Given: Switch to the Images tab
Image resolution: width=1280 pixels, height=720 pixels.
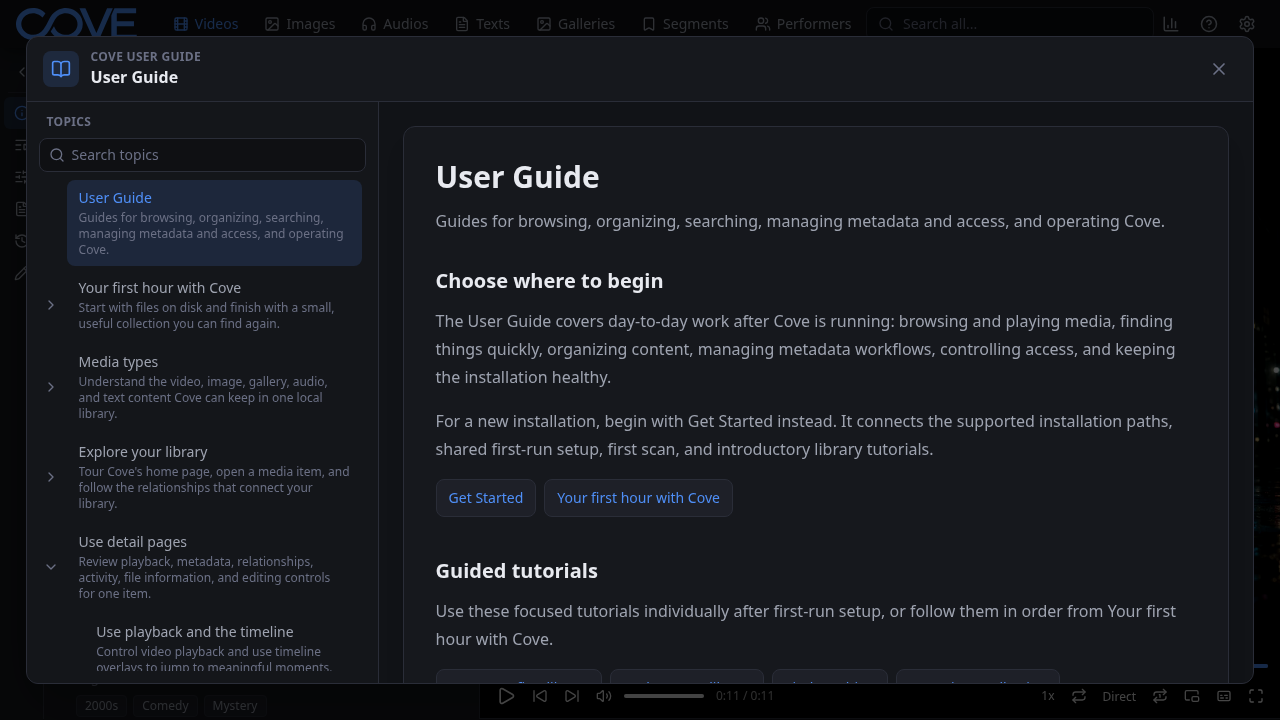Looking at the screenshot, I should click(x=300, y=24).
